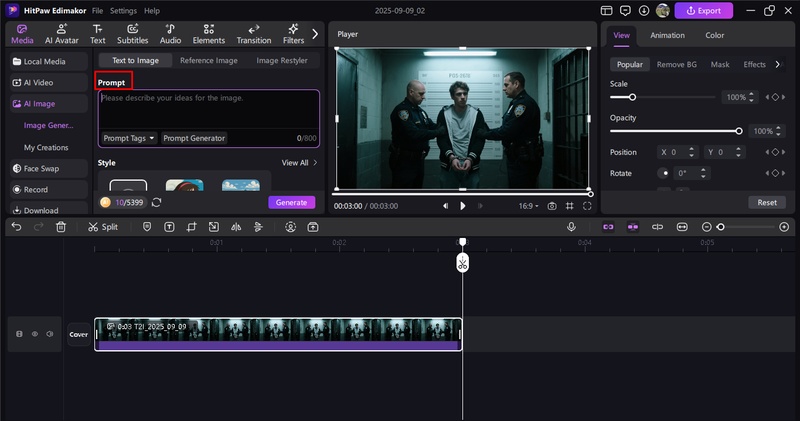Toggle the second purple magnet snapping button

[x=633, y=227]
